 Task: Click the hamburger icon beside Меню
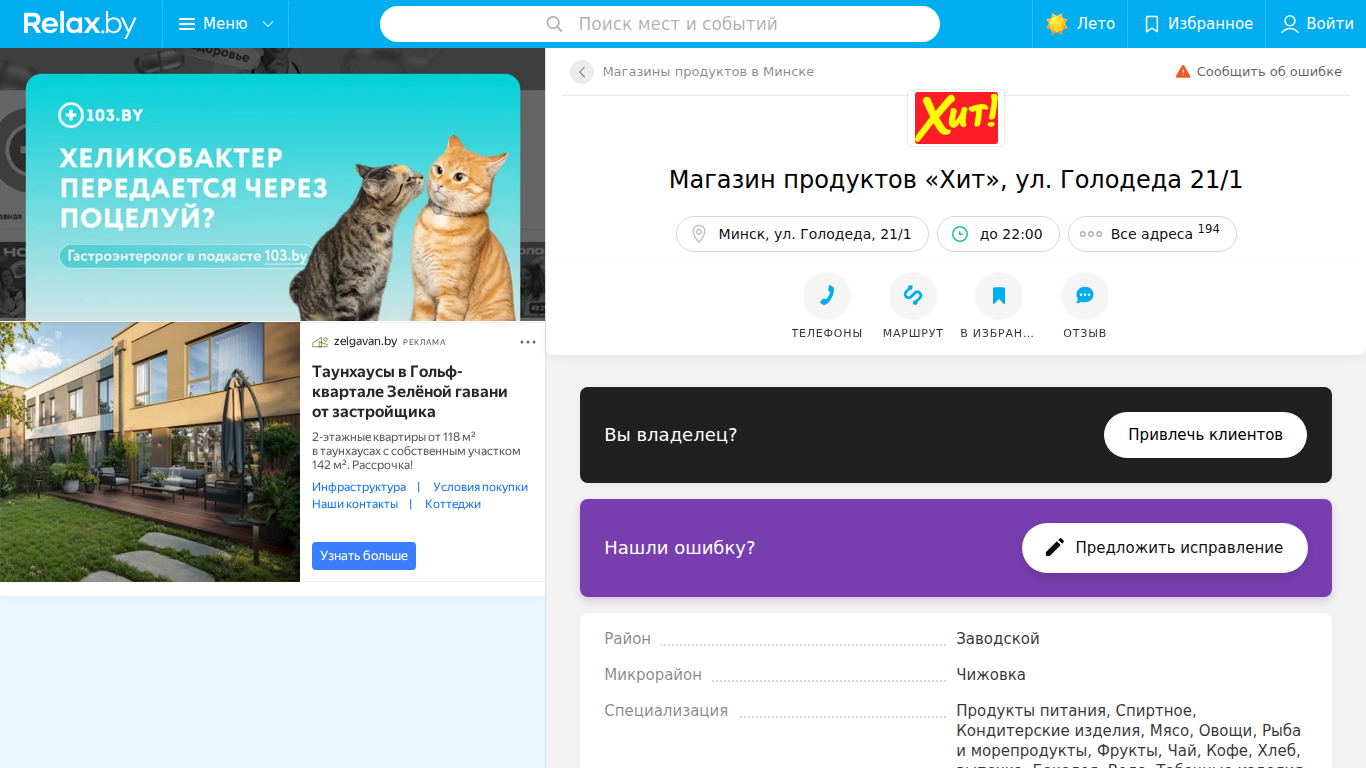(x=187, y=24)
